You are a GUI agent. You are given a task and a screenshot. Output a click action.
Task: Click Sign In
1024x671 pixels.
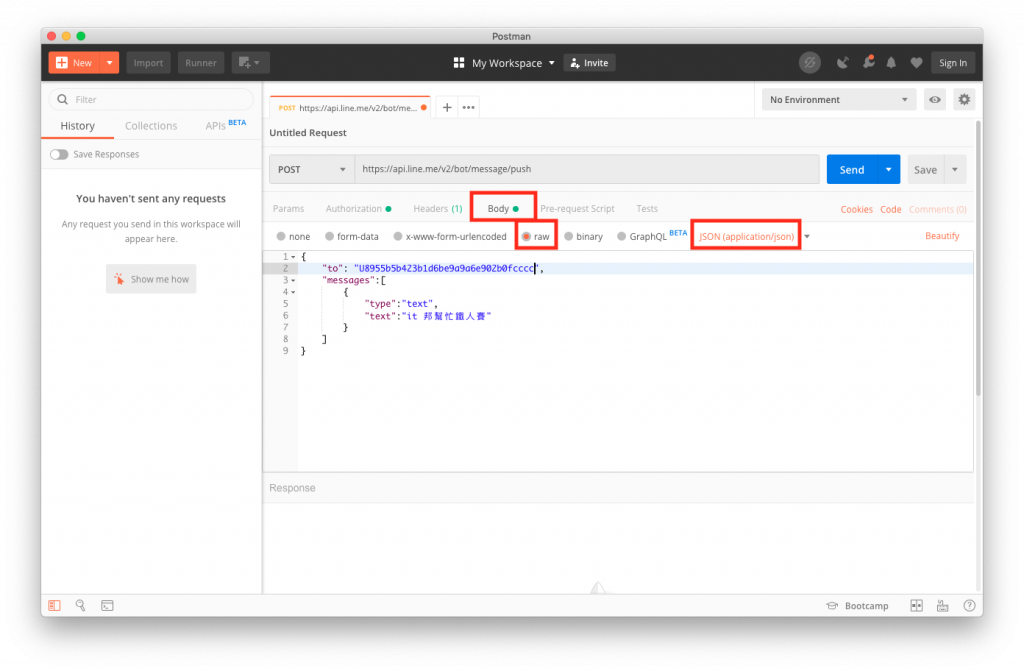953,63
